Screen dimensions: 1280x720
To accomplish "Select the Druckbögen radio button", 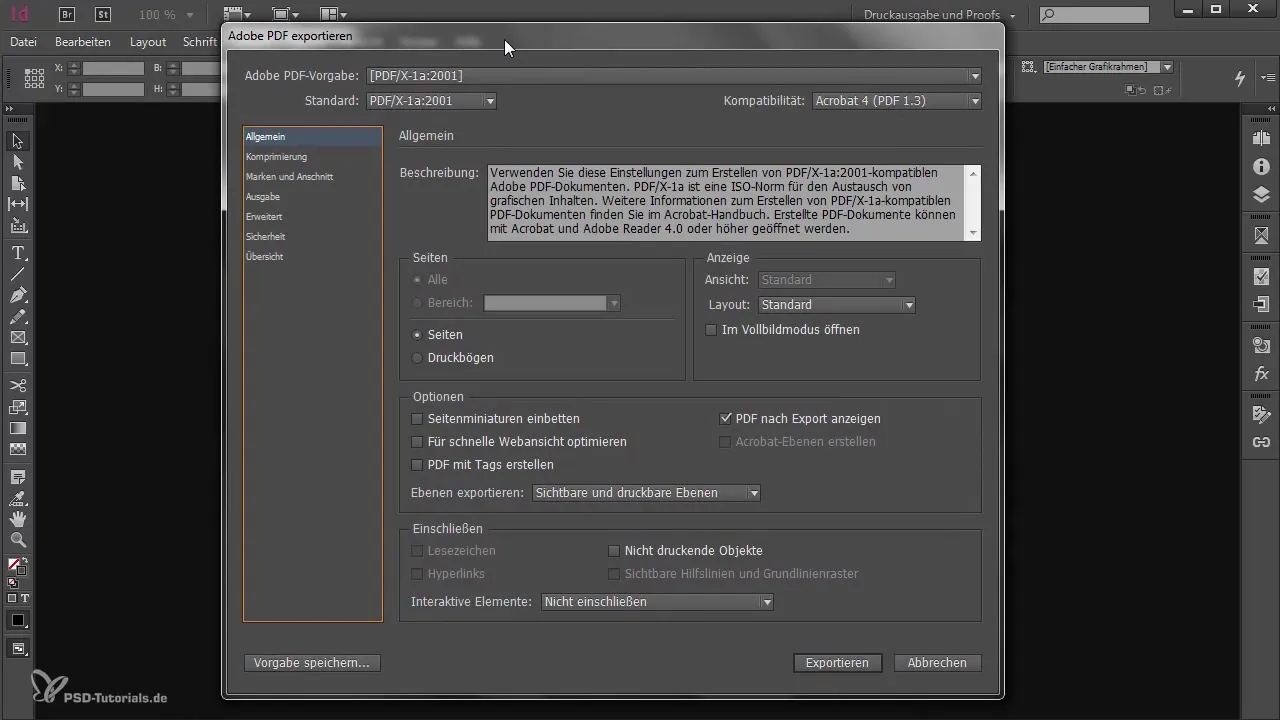I will click(417, 358).
